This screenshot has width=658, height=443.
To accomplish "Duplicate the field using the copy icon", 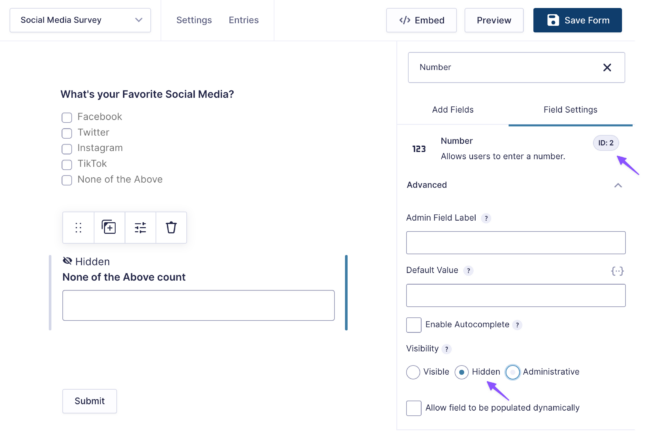I will point(109,227).
